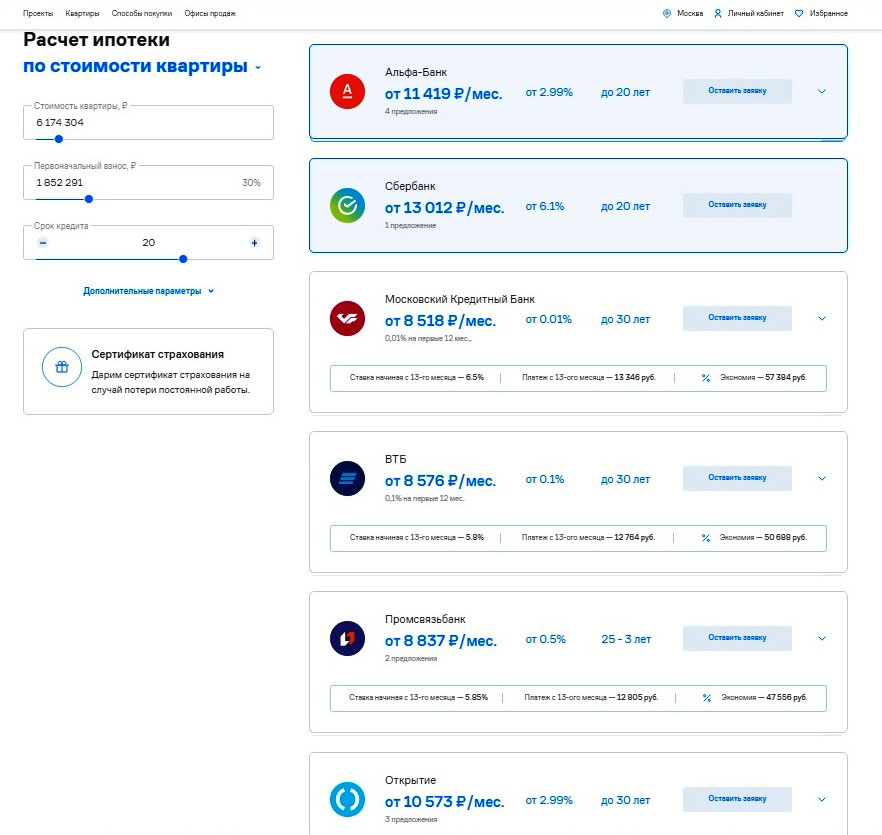Click 'Экономия — 57 384 руб.' text

tap(763, 378)
